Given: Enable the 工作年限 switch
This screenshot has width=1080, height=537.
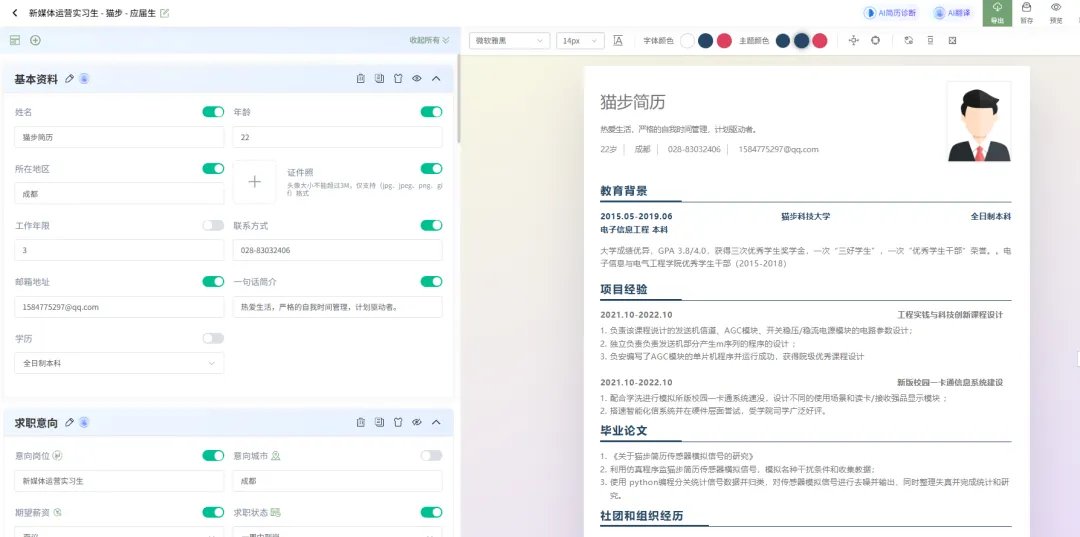Looking at the screenshot, I should coord(213,225).
